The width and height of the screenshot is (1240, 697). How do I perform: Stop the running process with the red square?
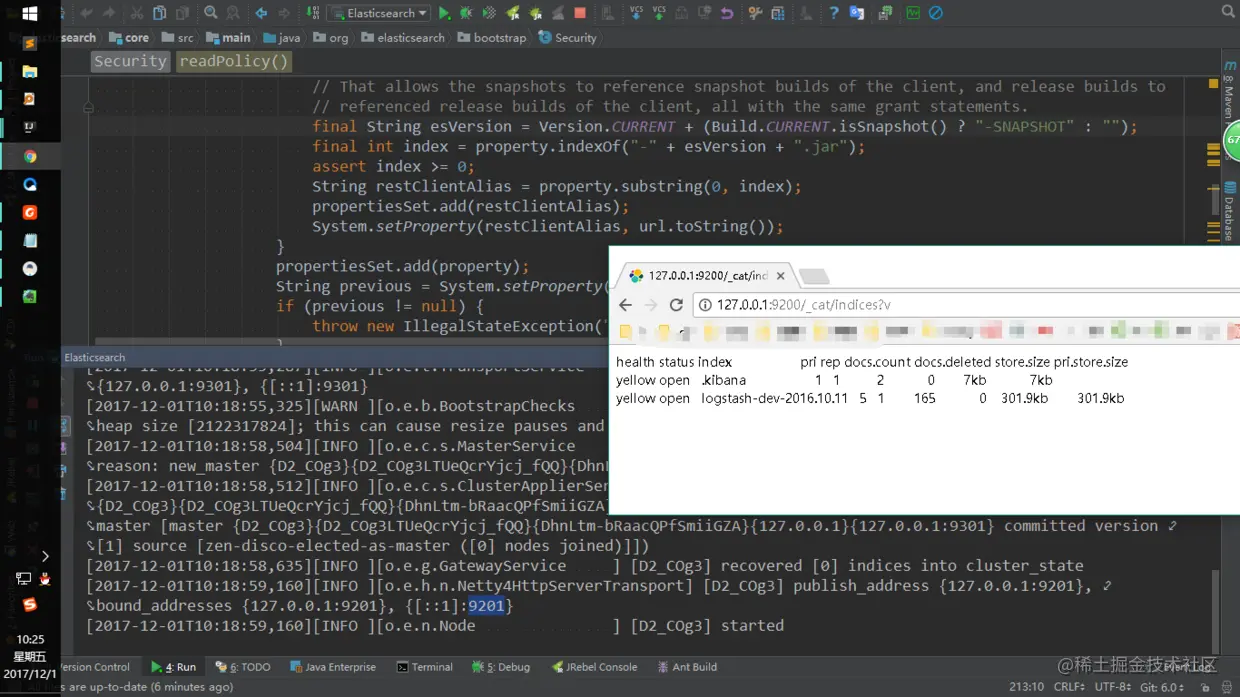pos(580,13)
